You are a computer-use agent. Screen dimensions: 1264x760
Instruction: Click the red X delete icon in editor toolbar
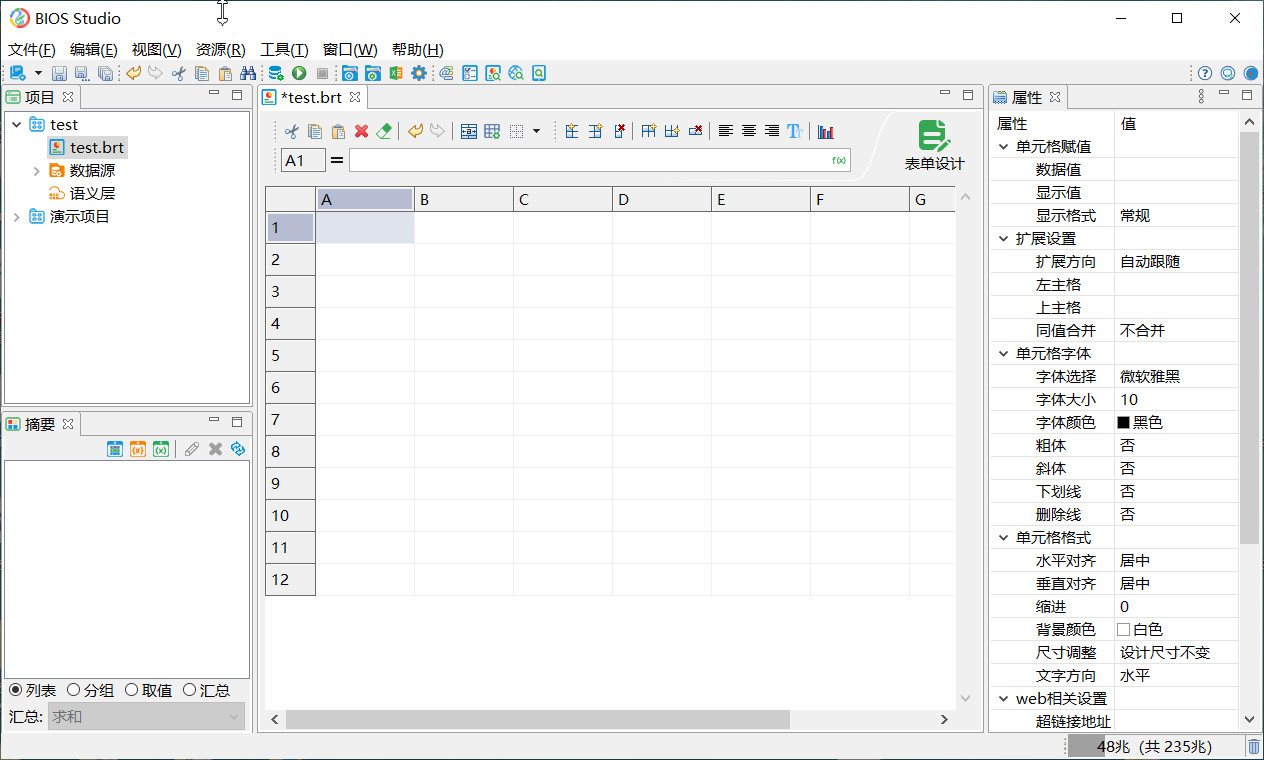point(361,131)
